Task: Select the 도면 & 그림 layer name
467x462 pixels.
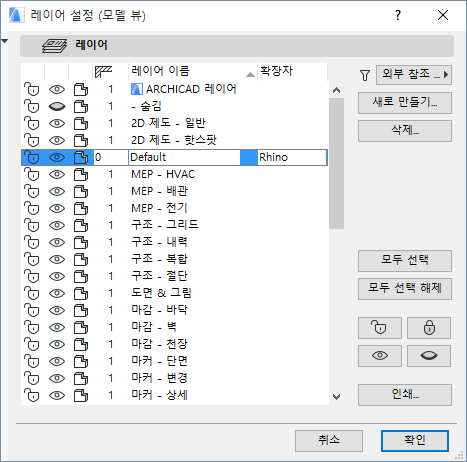Action: (161, 293)
